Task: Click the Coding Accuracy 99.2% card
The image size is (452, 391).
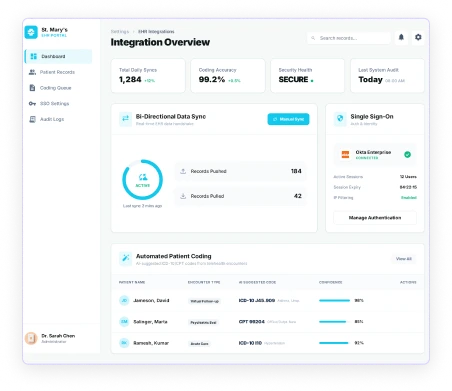Action: (228, 76)
